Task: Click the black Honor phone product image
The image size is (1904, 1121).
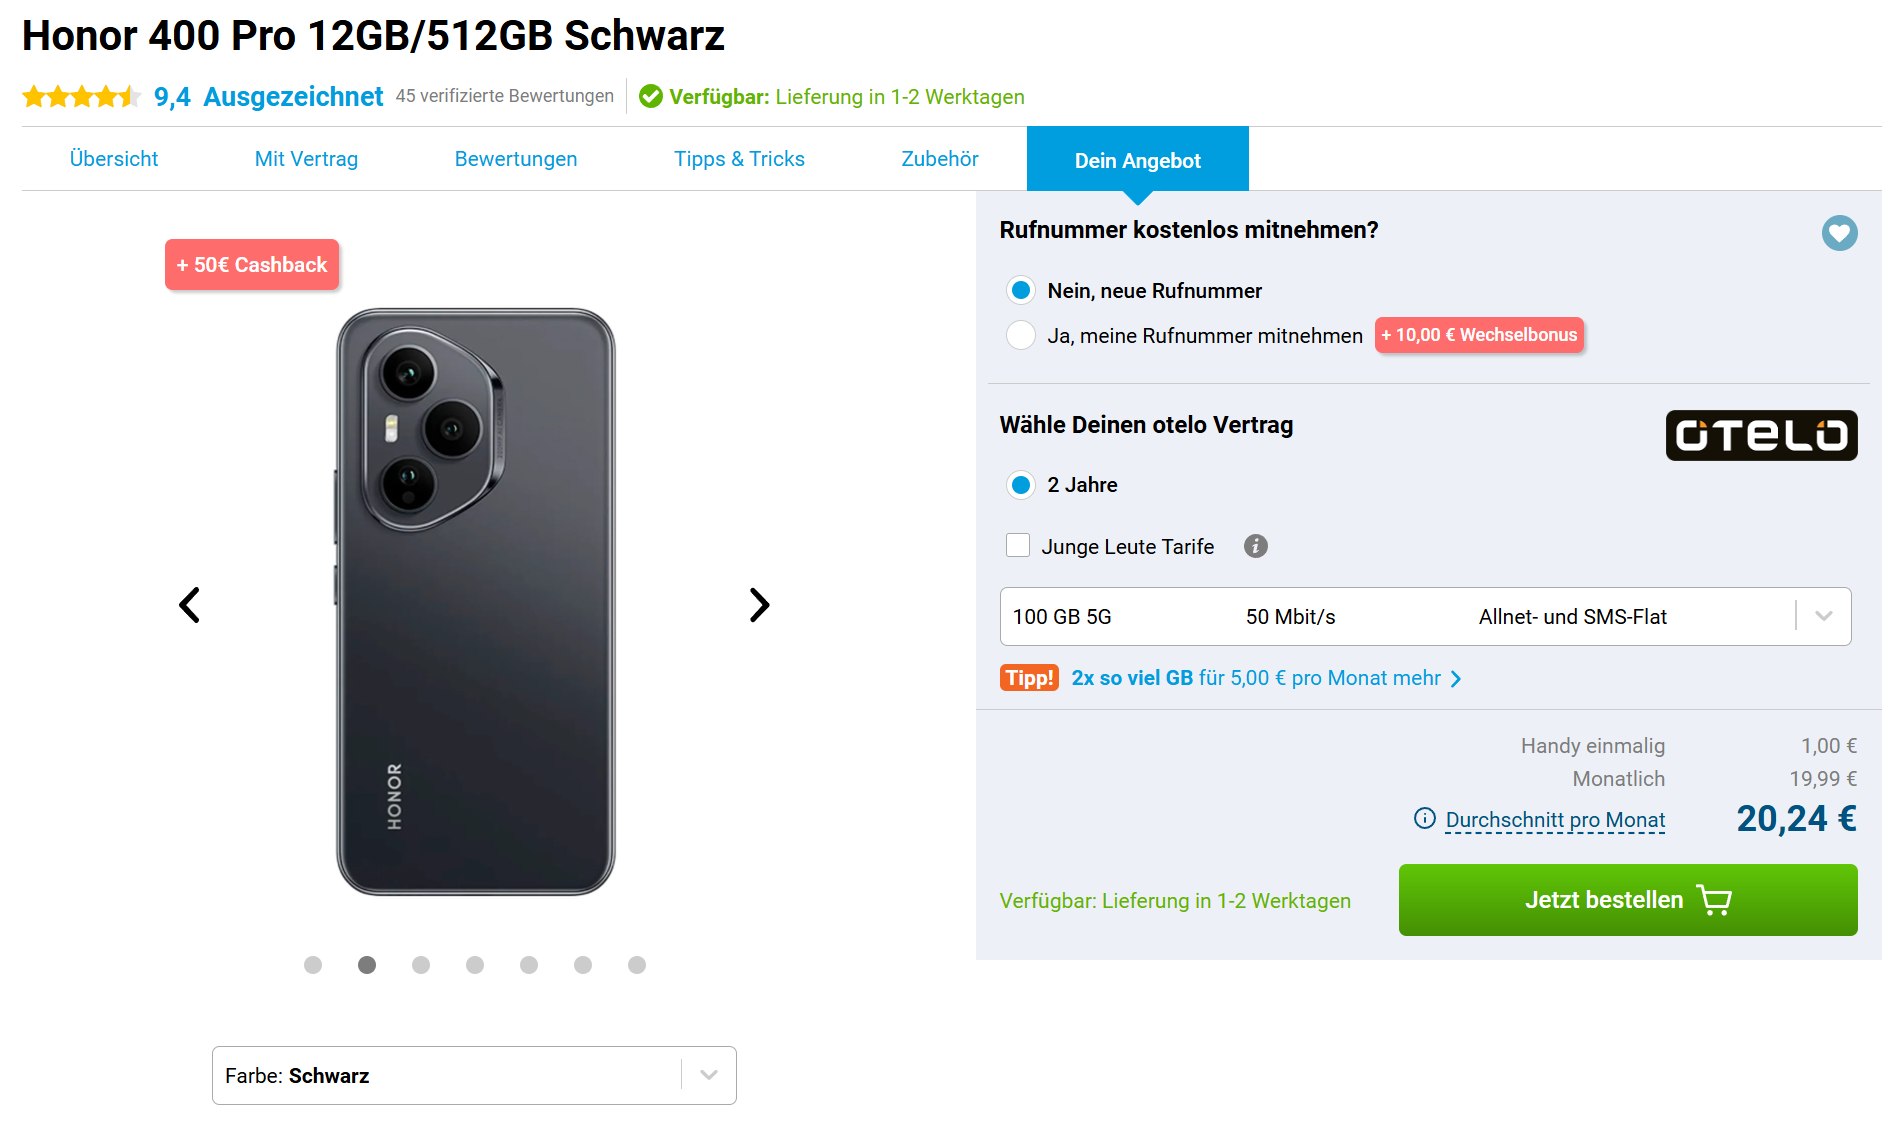Action: click(x=475, y=601)
